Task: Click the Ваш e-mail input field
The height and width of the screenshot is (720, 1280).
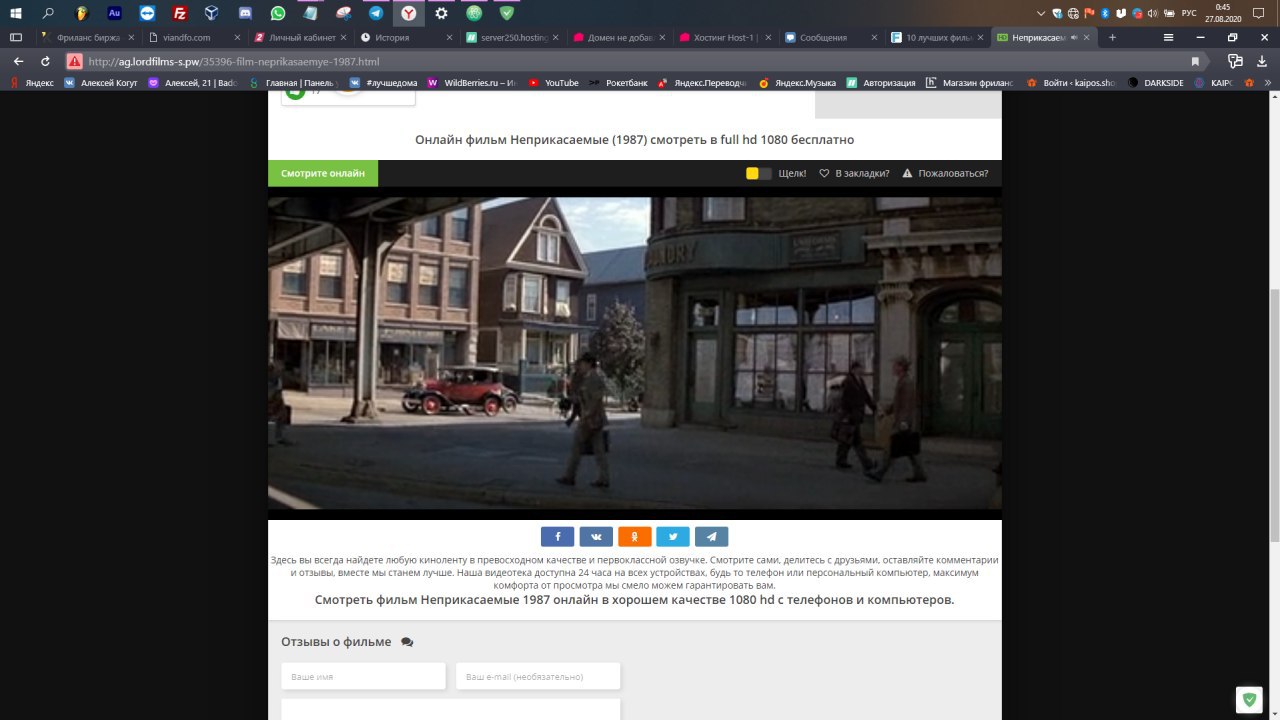Action: tap(538, 676)
